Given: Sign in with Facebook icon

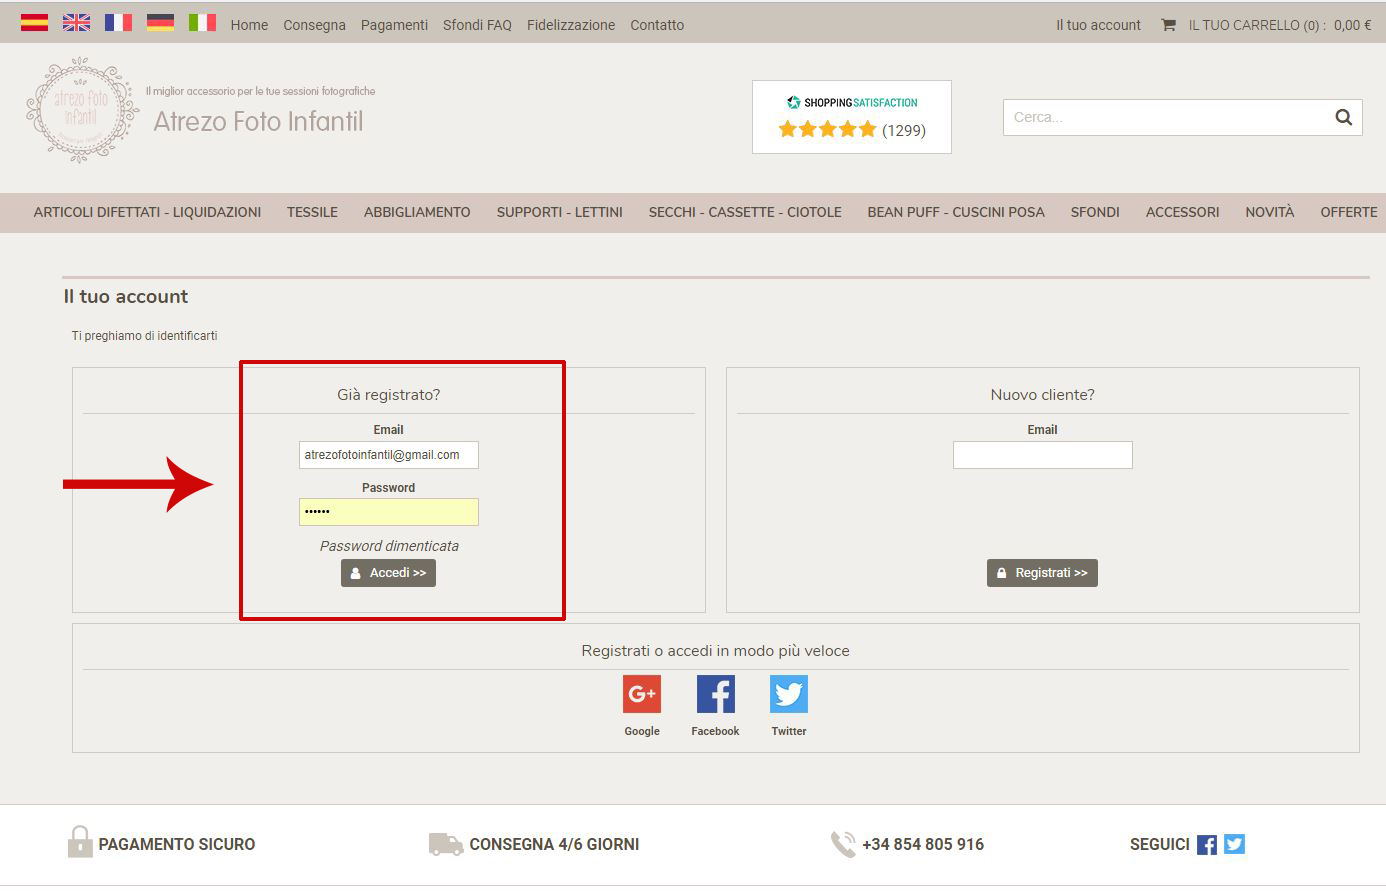Looking at the screenshot, I should (715, 694).
